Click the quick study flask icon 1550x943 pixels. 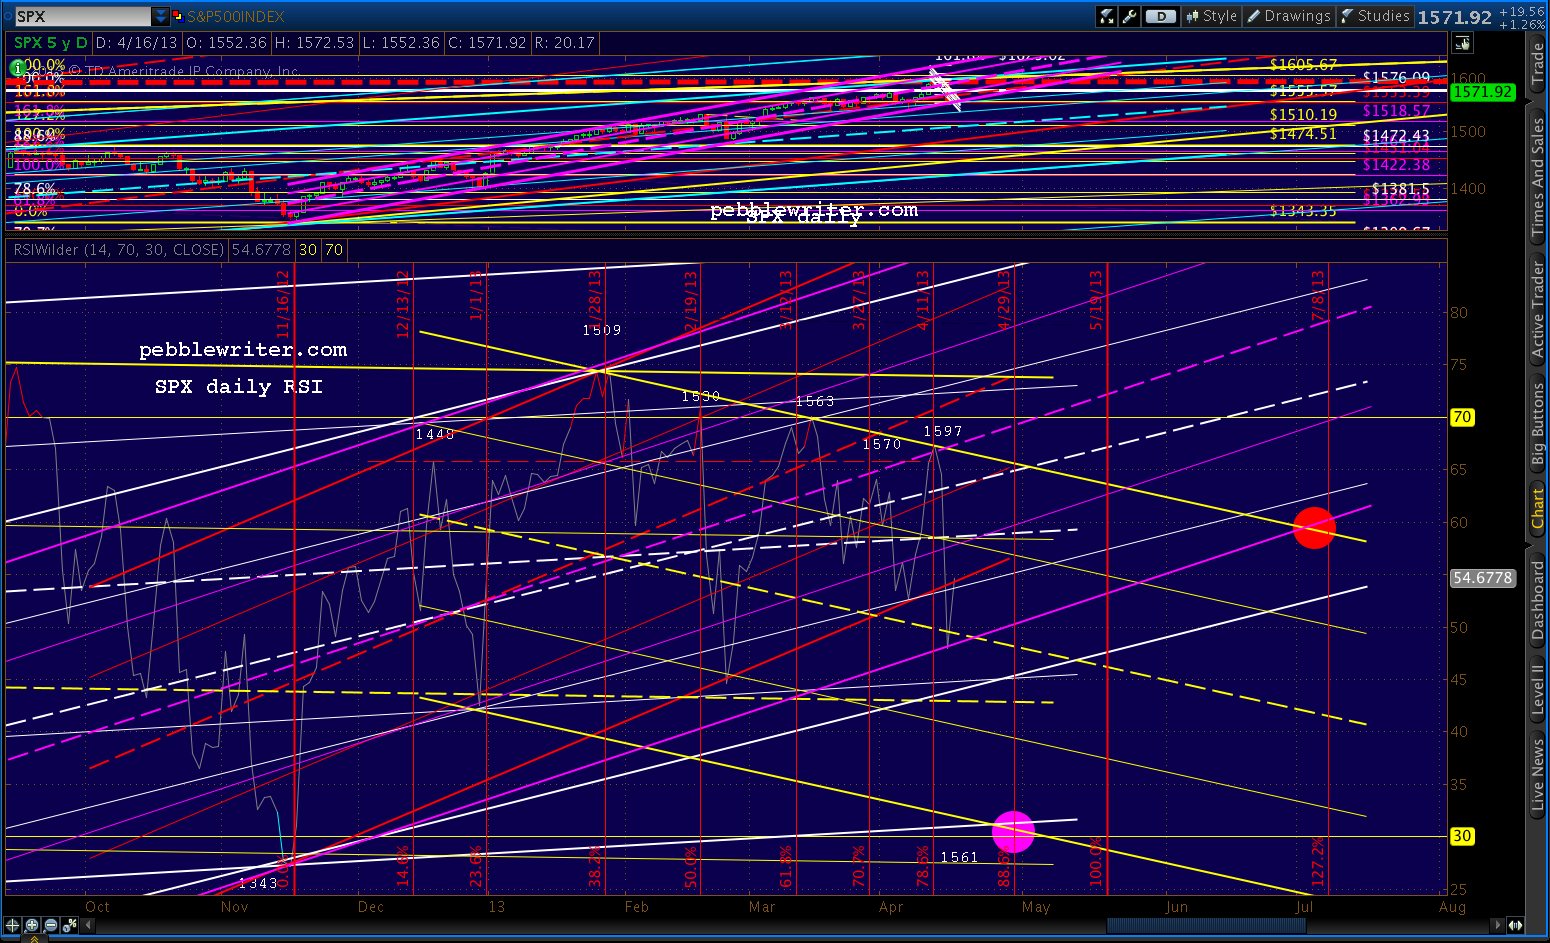click(1106, 16)
